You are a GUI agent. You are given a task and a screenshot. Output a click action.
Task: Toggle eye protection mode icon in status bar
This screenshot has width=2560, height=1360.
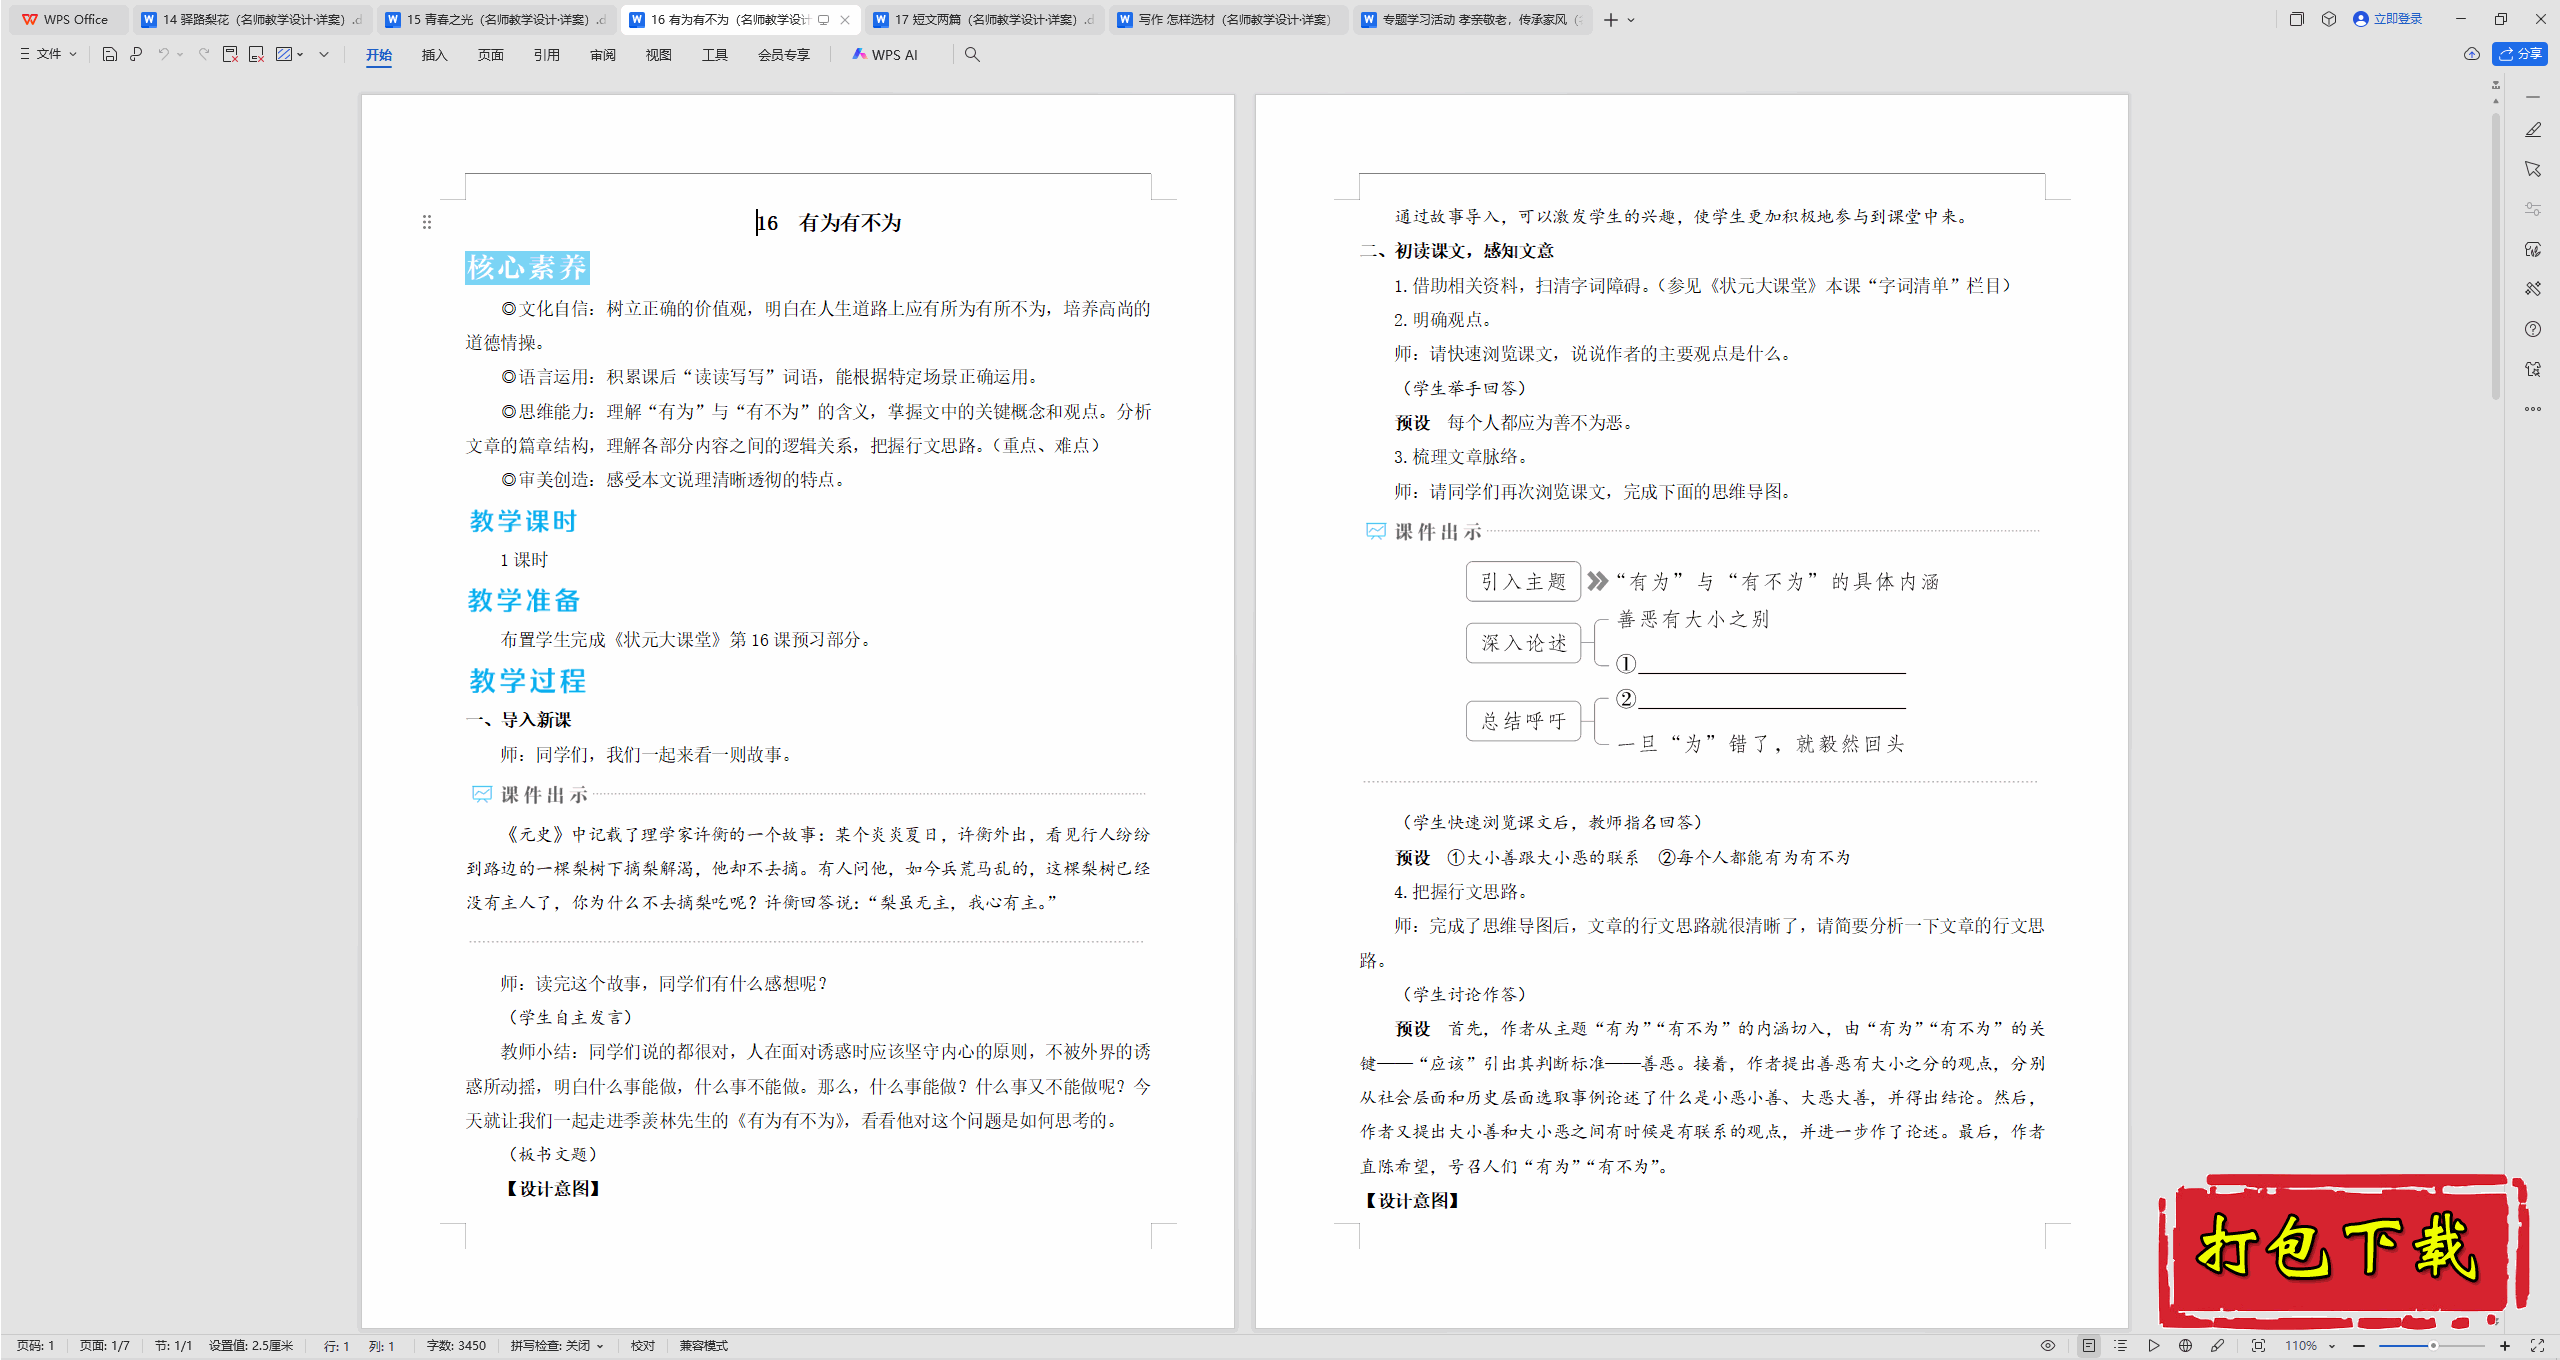click(2048, 1346)
